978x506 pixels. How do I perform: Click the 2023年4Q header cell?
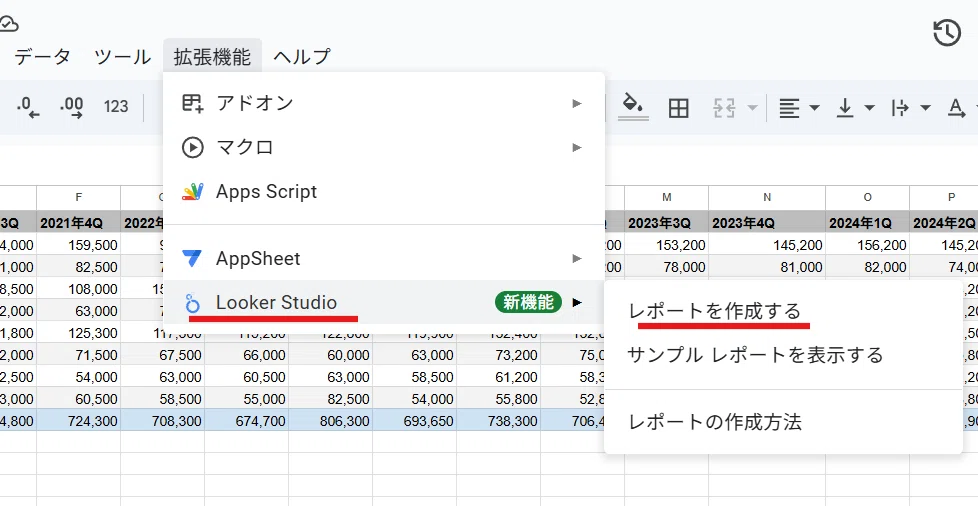pyautogui.click(x=767, y=223)
